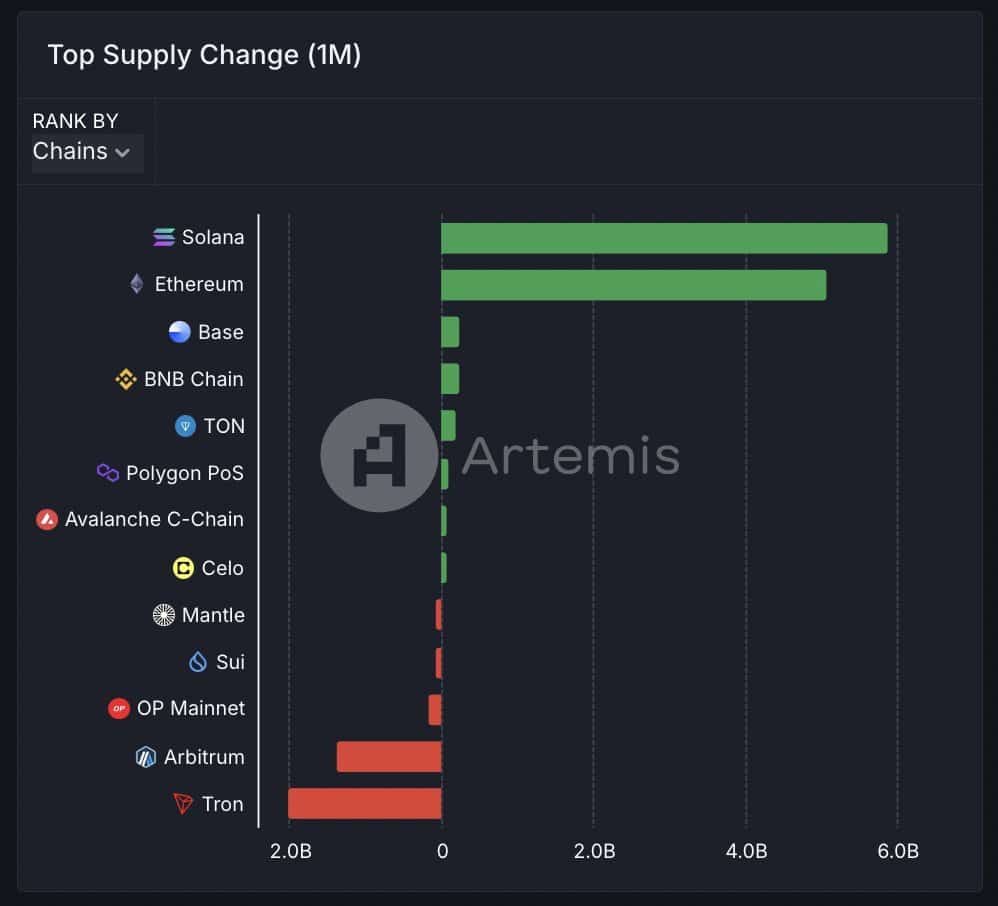Click the green Solana supply bar

pyautogui.click(x=664, y=238)
